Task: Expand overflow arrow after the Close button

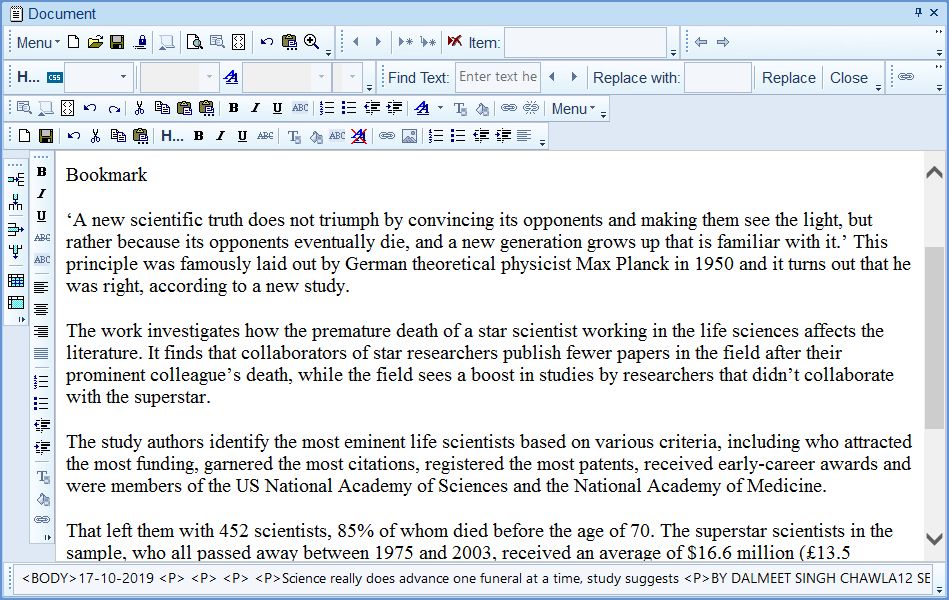Action: 878,88
